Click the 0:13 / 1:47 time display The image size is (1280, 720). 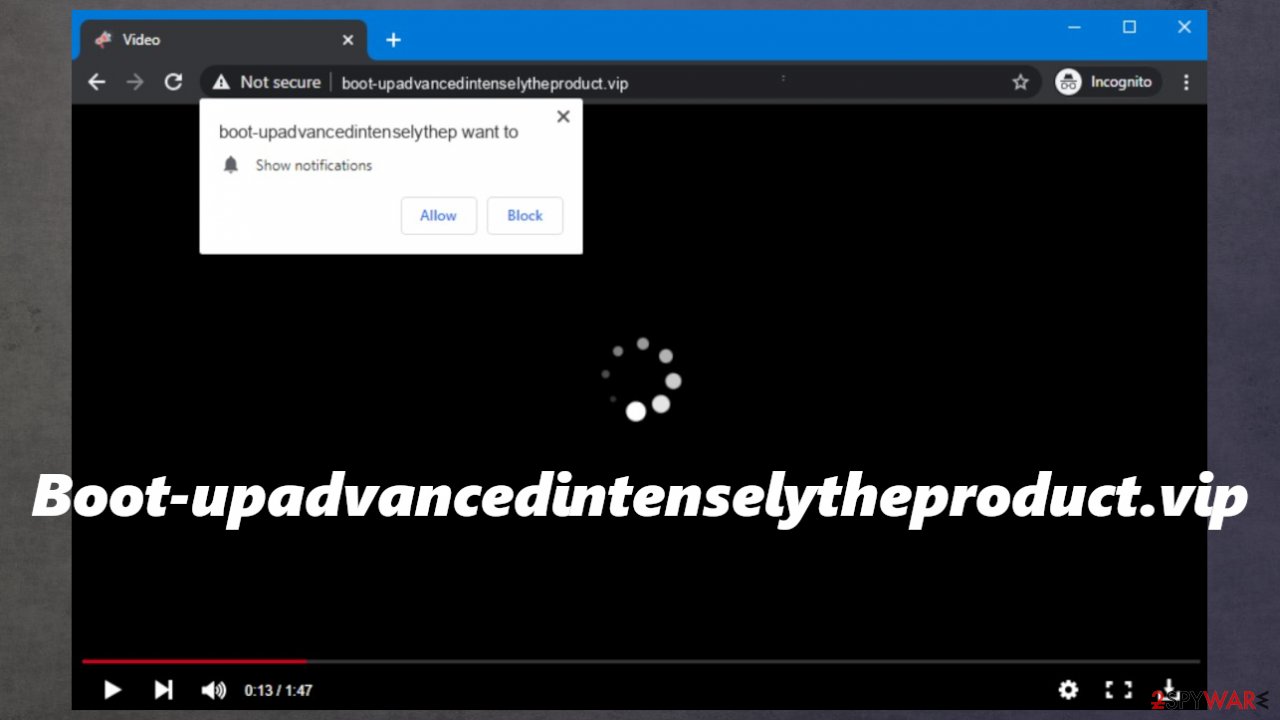click(x=278, y=690)
